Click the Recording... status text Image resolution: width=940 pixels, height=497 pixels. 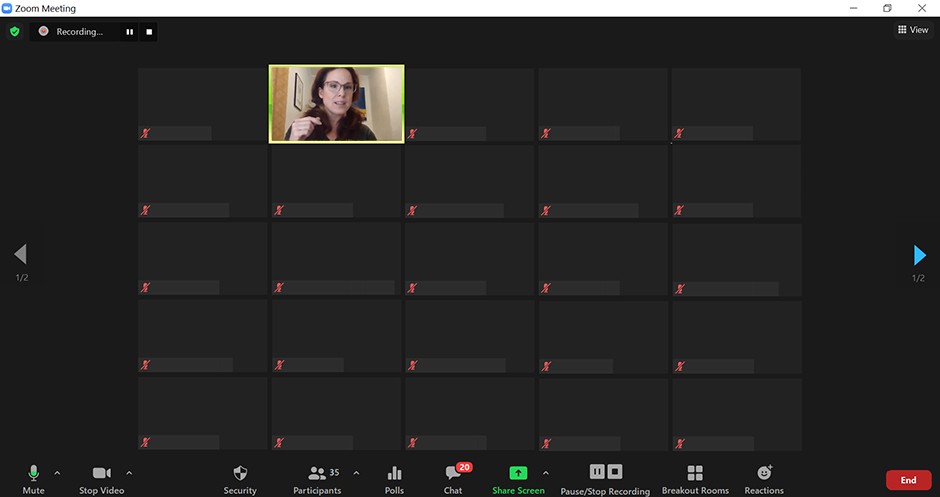[80, 32]
